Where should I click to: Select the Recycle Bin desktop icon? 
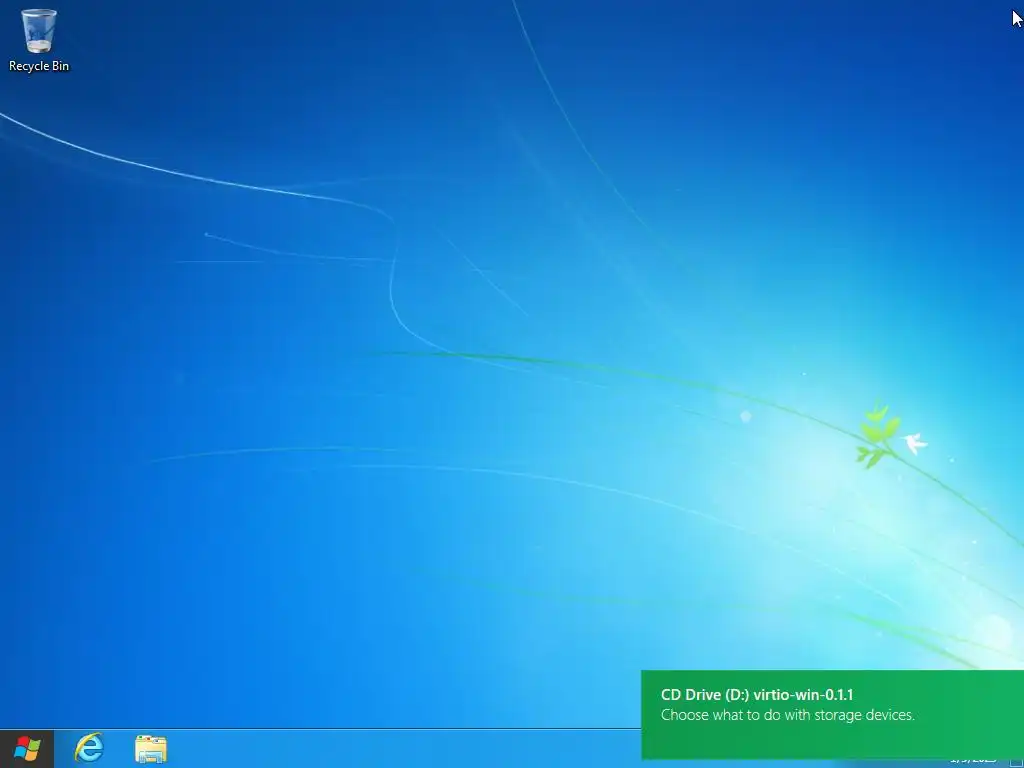(x=39, y=39)
